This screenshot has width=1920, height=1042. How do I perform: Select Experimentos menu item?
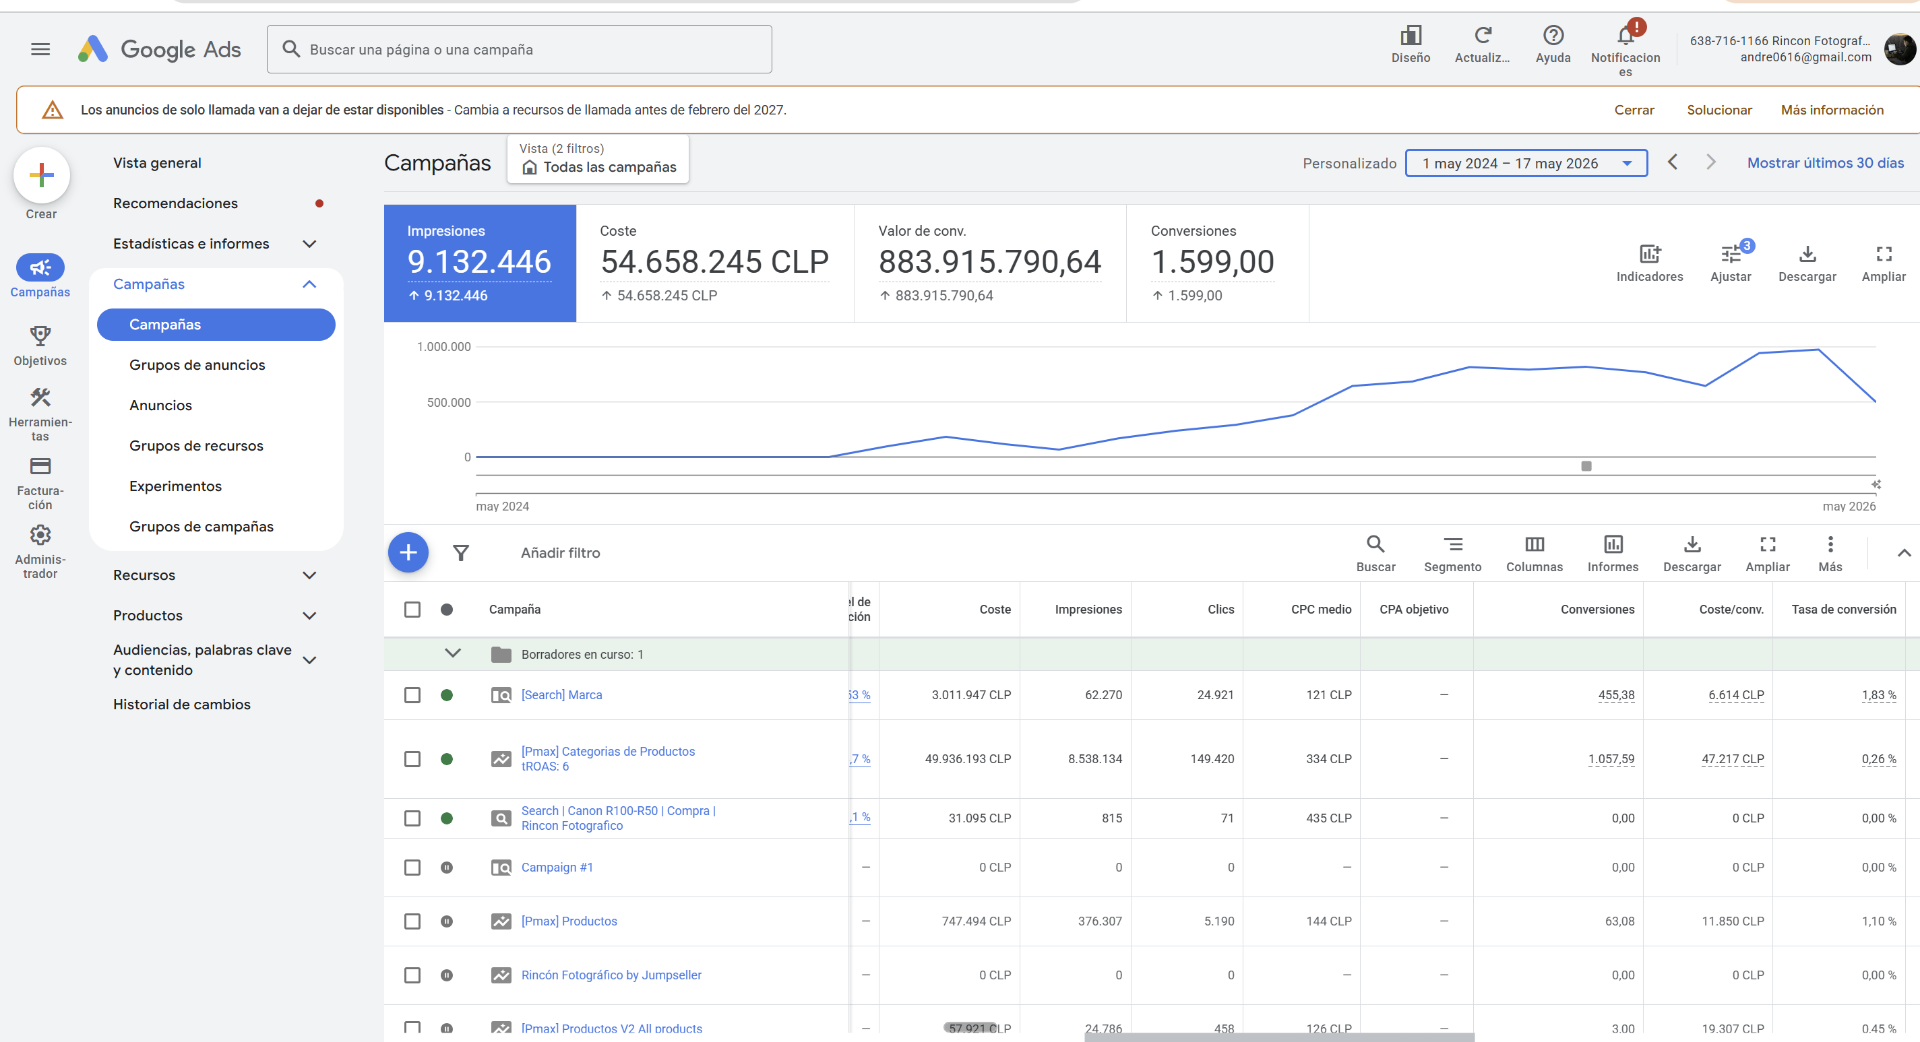coord(175,486)
